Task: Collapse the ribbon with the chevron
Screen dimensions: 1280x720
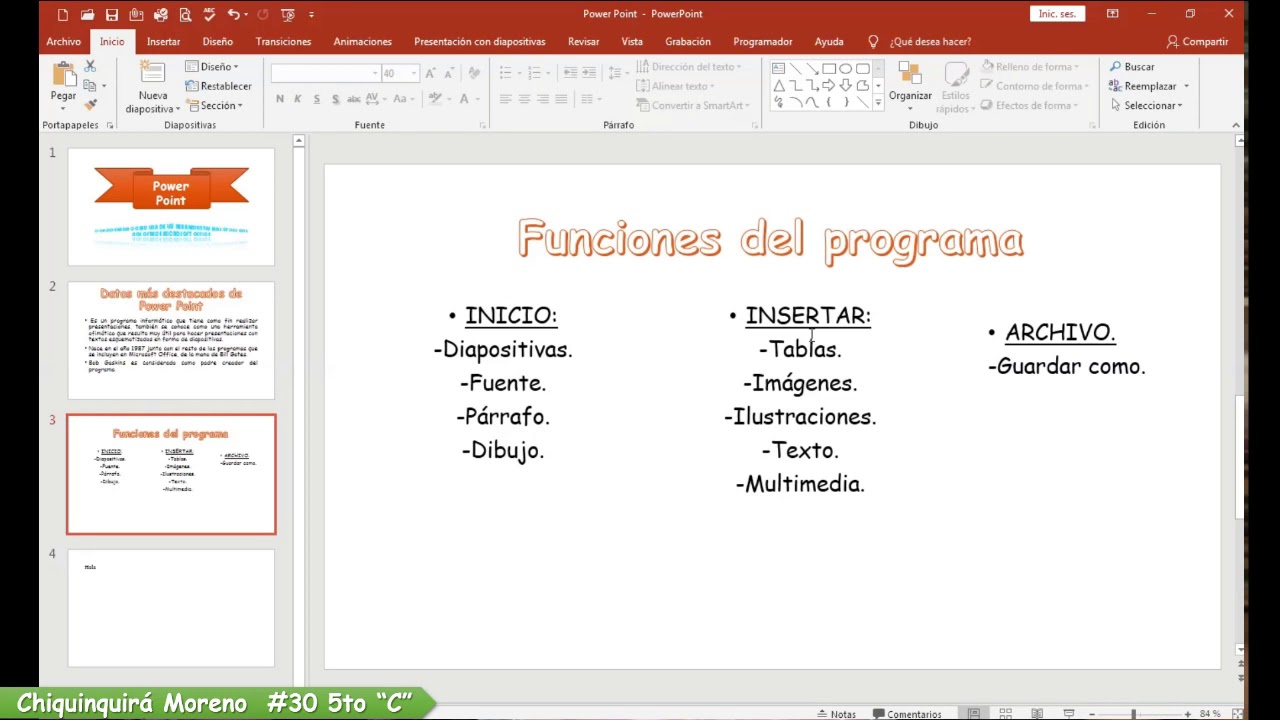Action: [1236, 125]
